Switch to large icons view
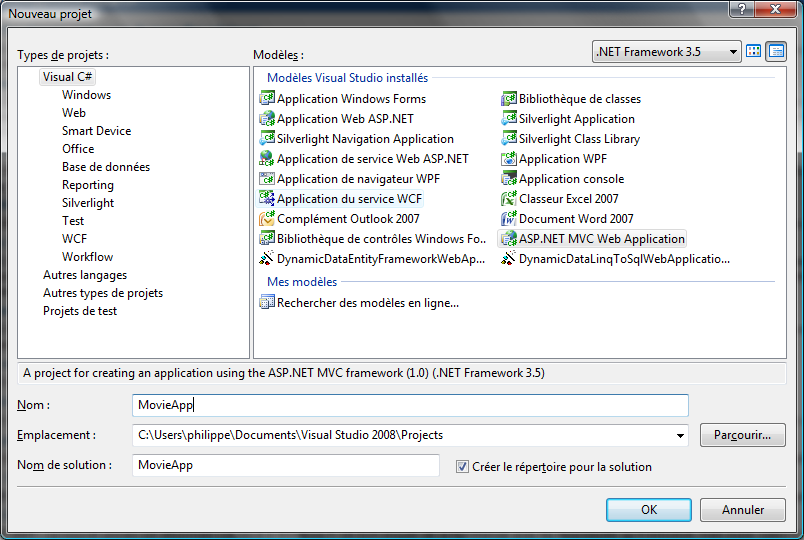 [754, 51]
